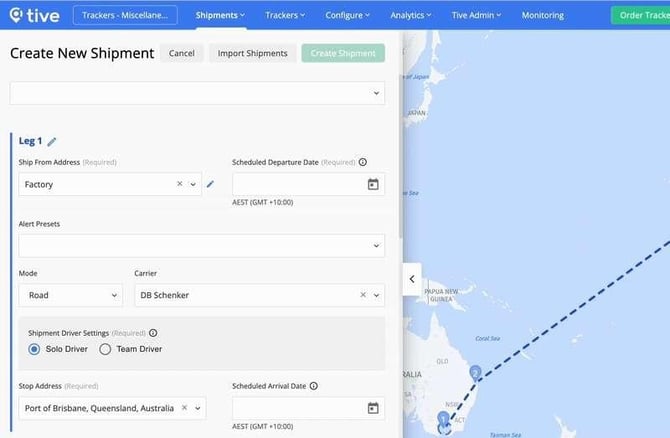670x438 pixels.
Task: Open the Analytics menu
Action: pyautogui.click(x=410, y=15)
